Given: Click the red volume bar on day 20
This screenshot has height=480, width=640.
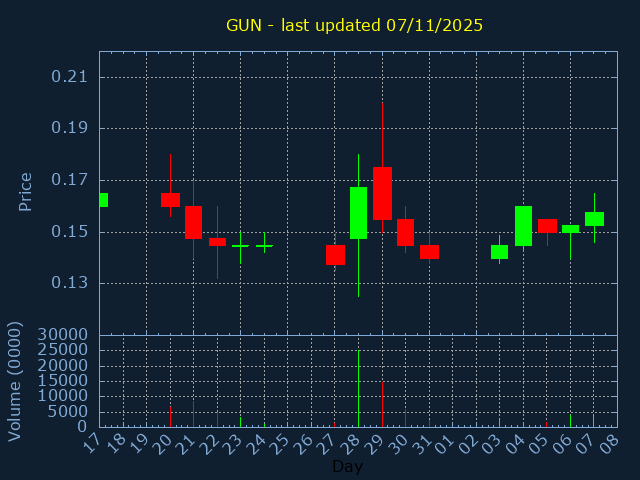Looking at the screenshot, I should coord(170,416).
